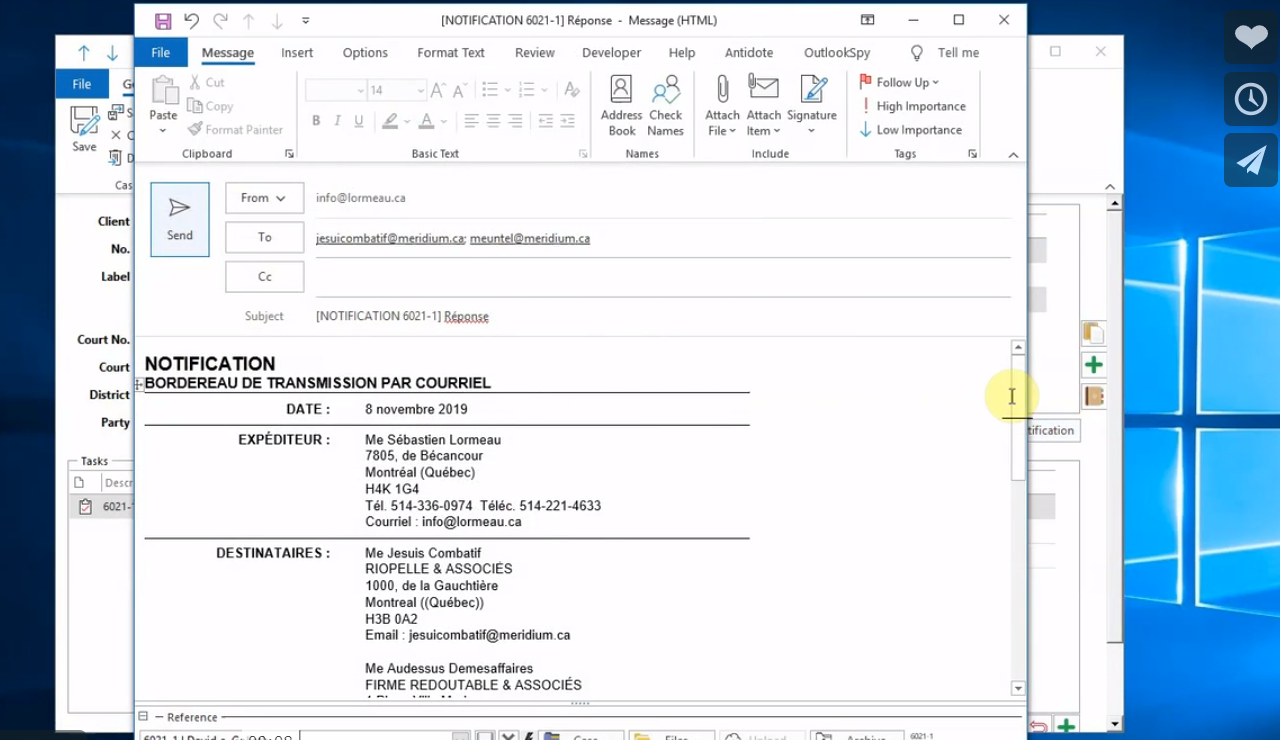Viewport: 1280px width, 740px height.
Task: Click the Paste clipboard icon
Action: [x=163, y=92]
